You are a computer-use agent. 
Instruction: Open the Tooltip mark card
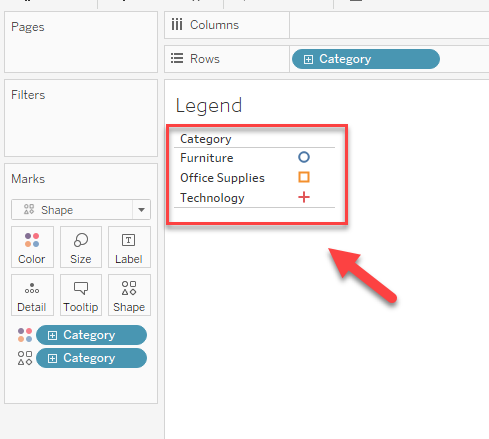[81, 295]
